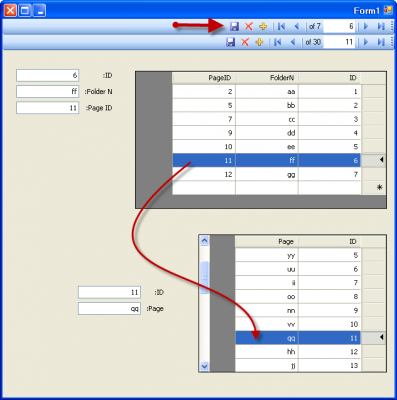This screenshot has height=400, width=397.
Task: Select the 'yy' page cell
Action: (267, 255)
